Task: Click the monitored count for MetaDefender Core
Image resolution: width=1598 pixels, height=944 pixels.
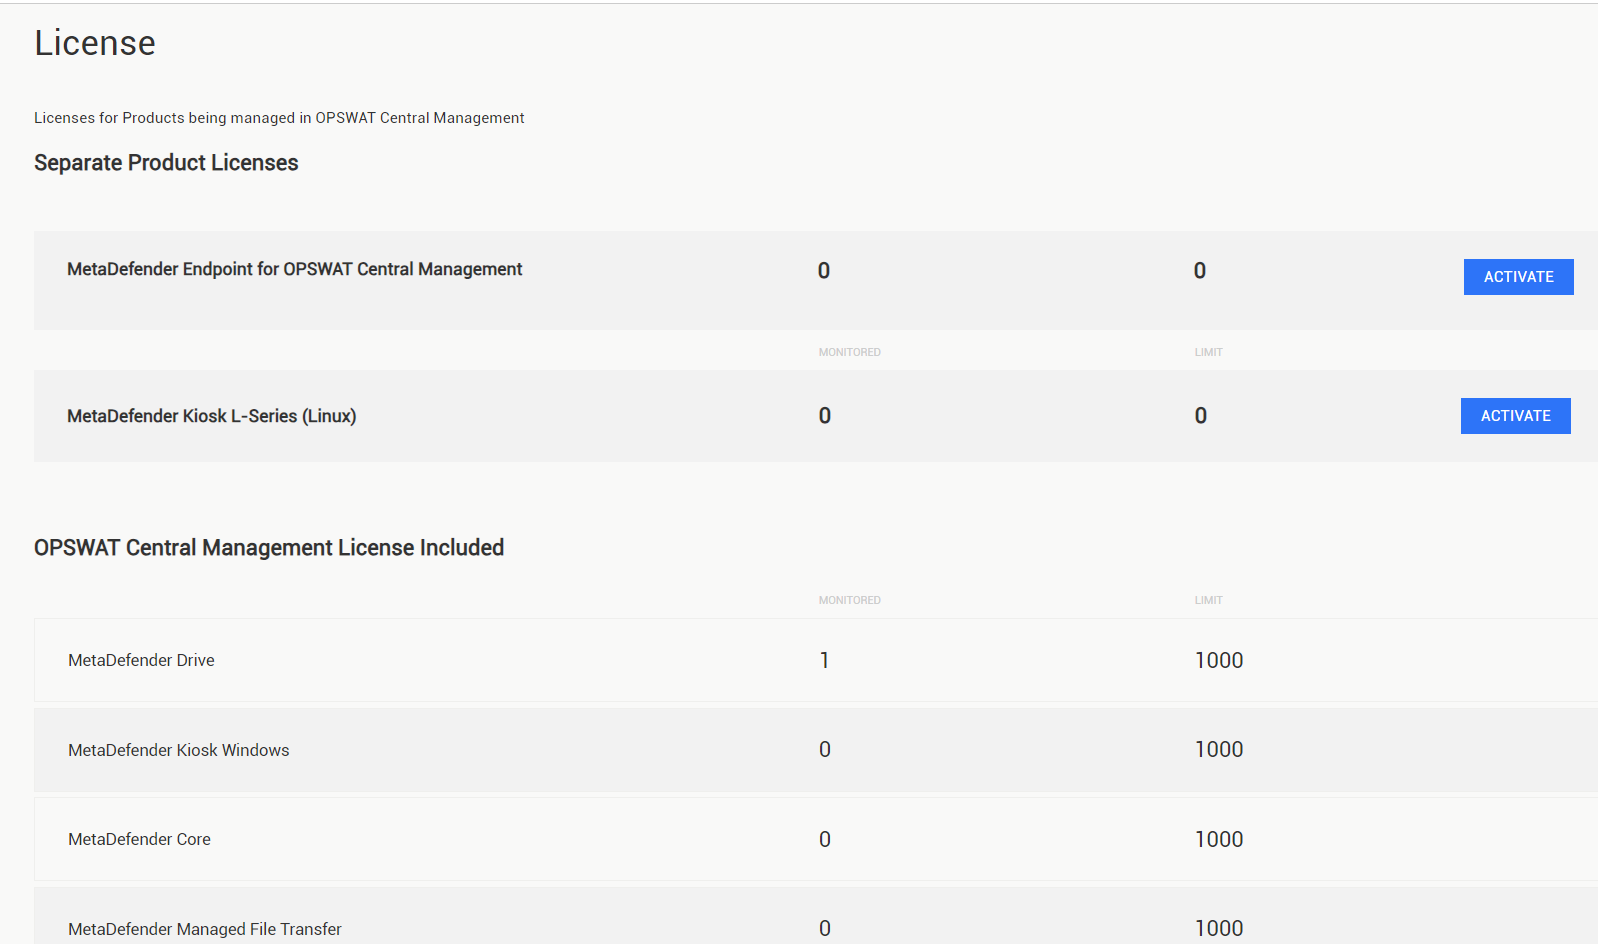Action: 825,840
